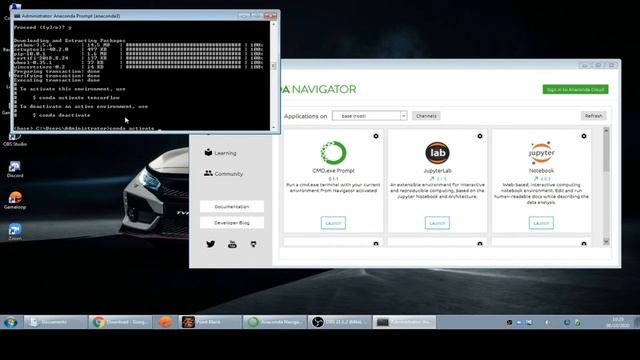Launch CMD.exe Prompt

point(333,223)
